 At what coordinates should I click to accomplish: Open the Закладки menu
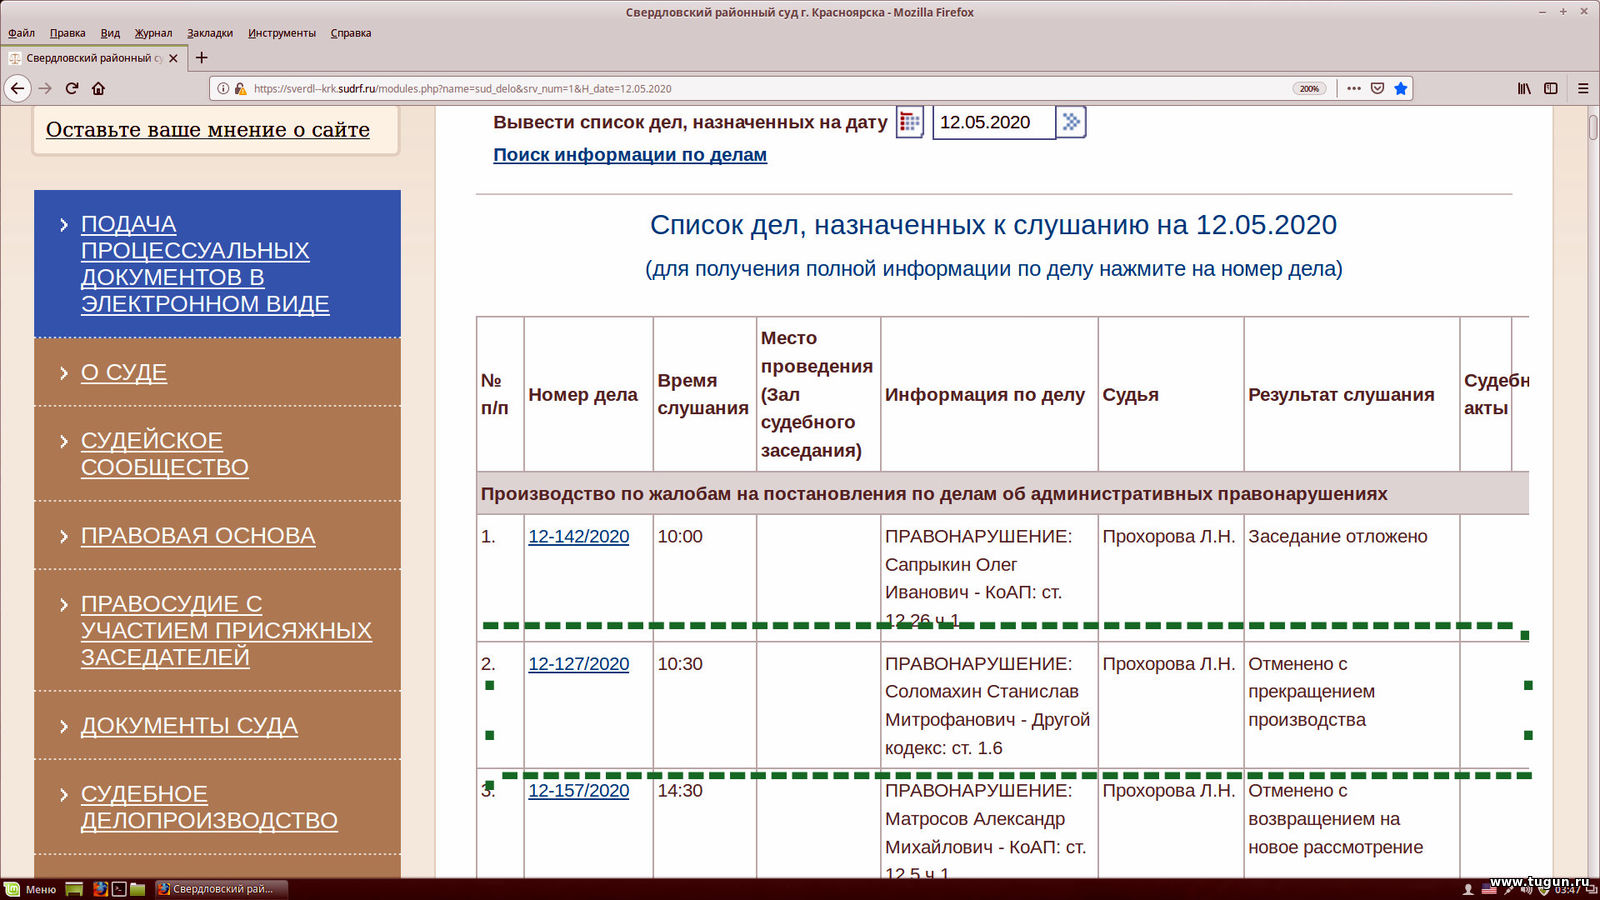tap(210, 33)
